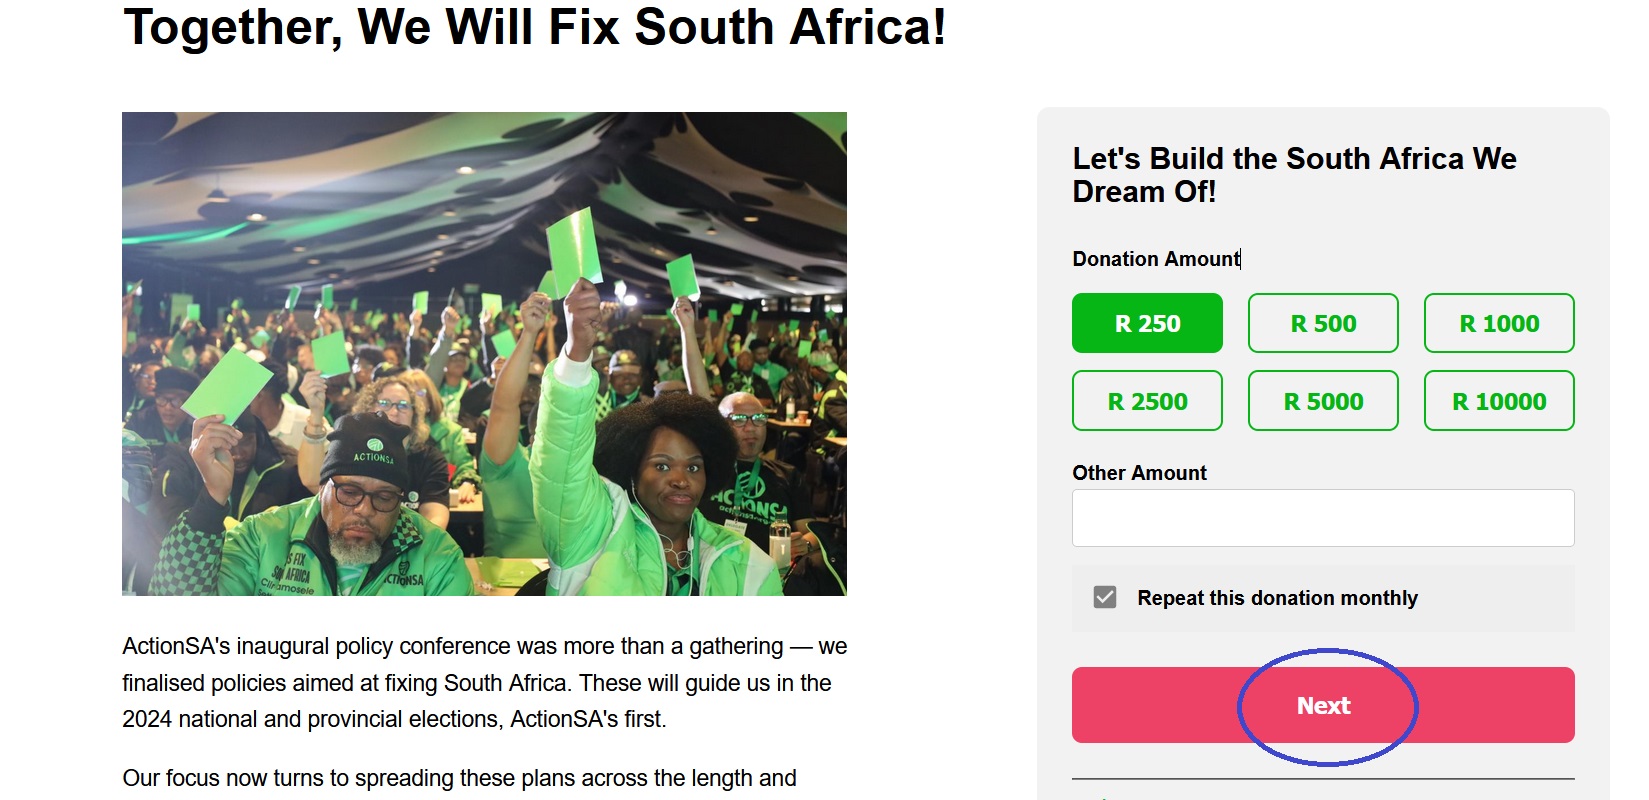
Task: Select R 2500 as donation amount
Action: click(1147, 401)
